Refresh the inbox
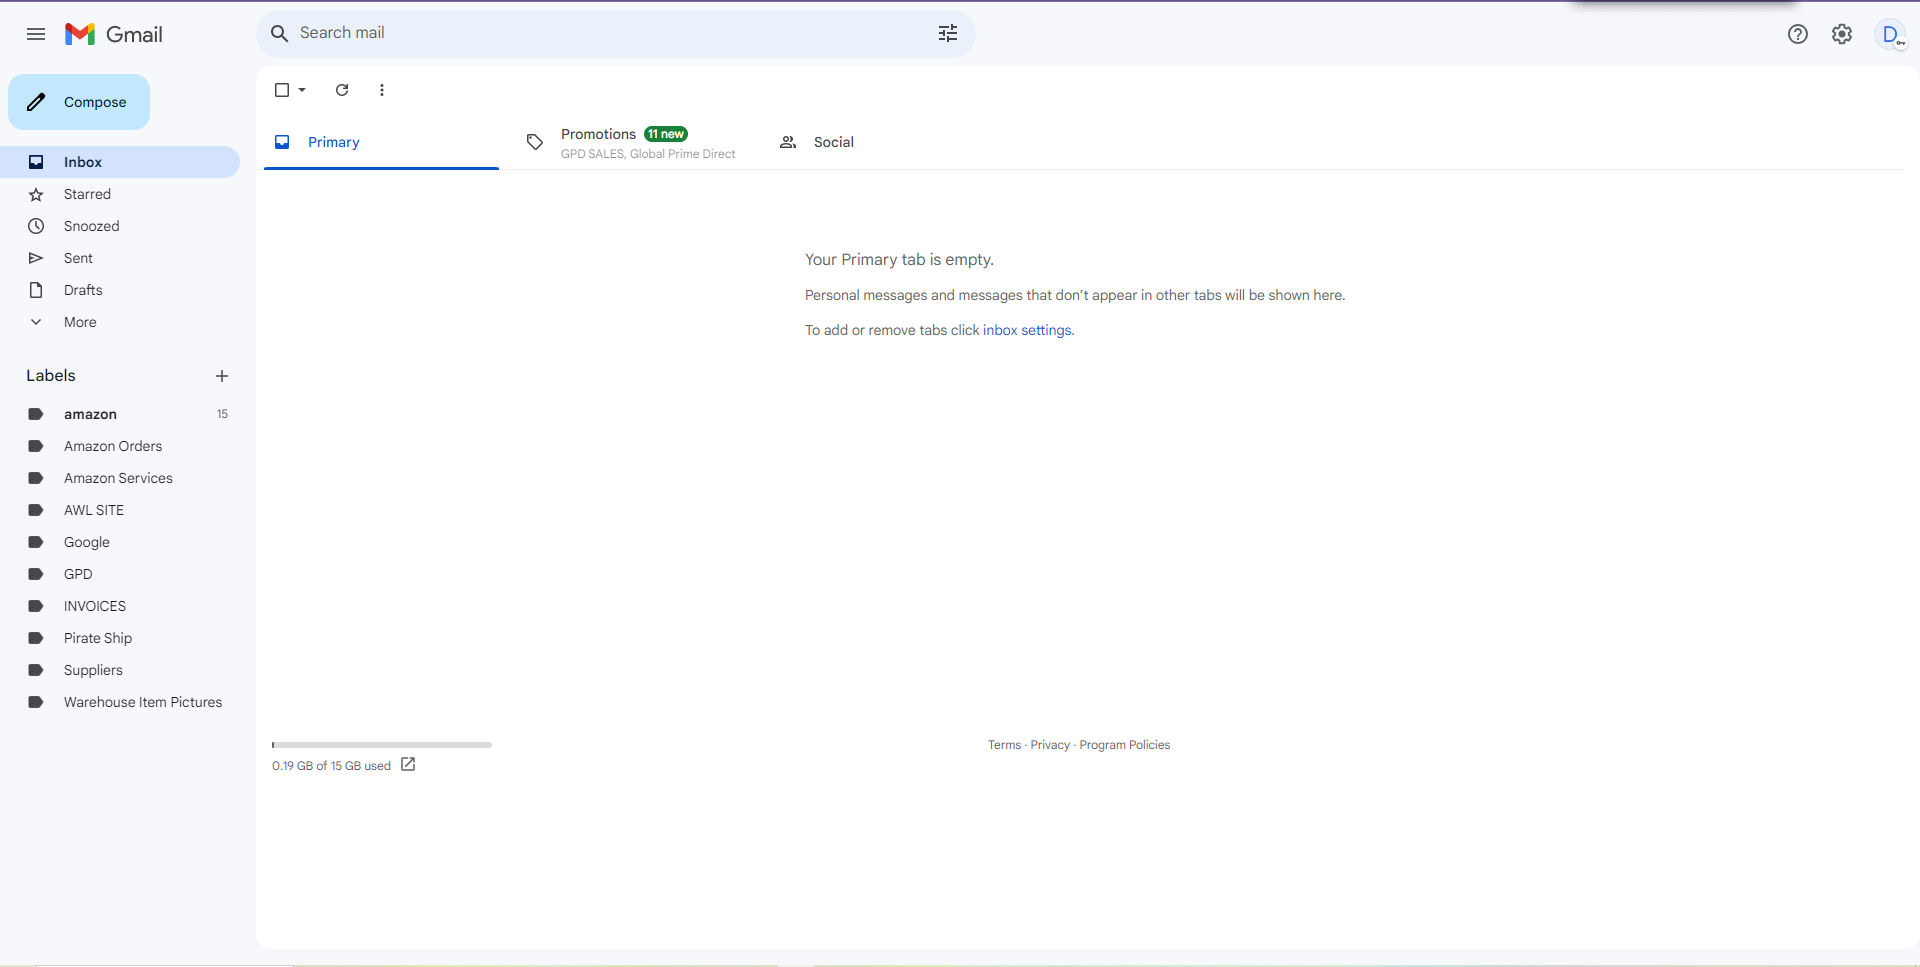Viewport: 1920px width, 967px height. (x=342, y=90)
